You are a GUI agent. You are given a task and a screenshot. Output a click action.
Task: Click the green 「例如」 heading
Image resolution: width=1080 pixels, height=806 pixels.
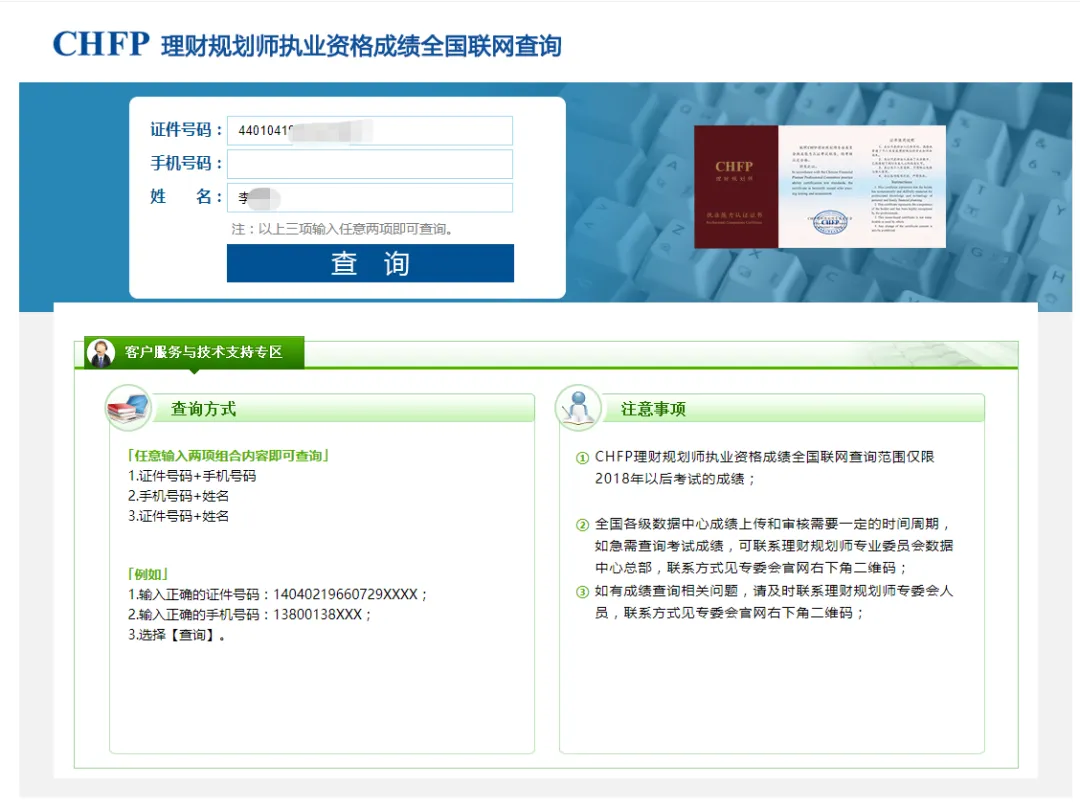click(148, 574)
